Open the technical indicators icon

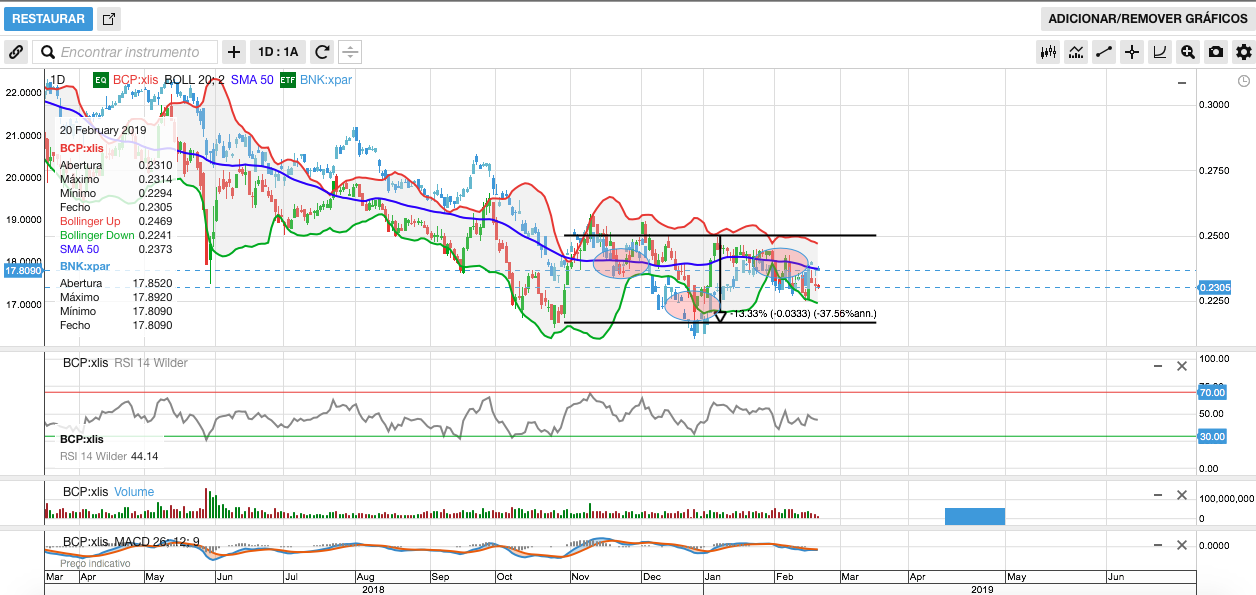[x=1076, y=52]
